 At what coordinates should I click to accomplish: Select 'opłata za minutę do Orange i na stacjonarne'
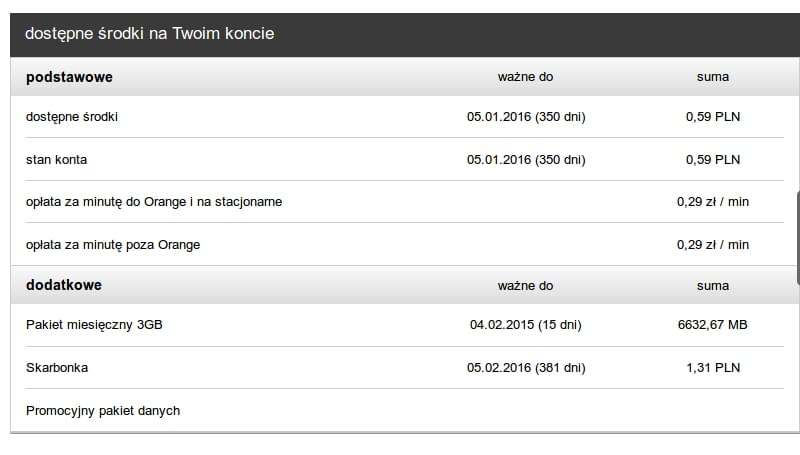pyautogui.click(x=154, y=202)
